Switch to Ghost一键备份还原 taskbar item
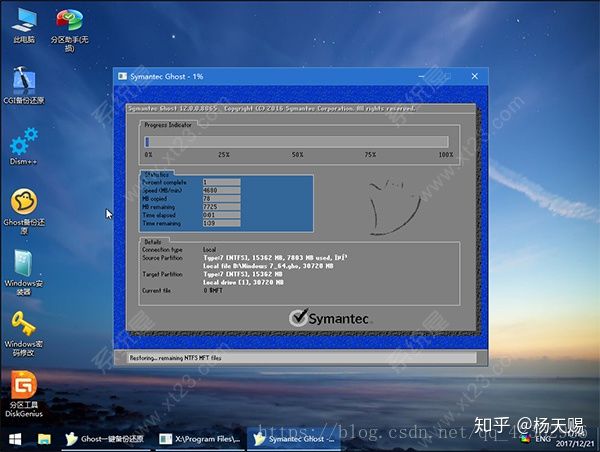The height and width of the screenshot is (452, 600). pyautogui.click(x=104, y=439)
